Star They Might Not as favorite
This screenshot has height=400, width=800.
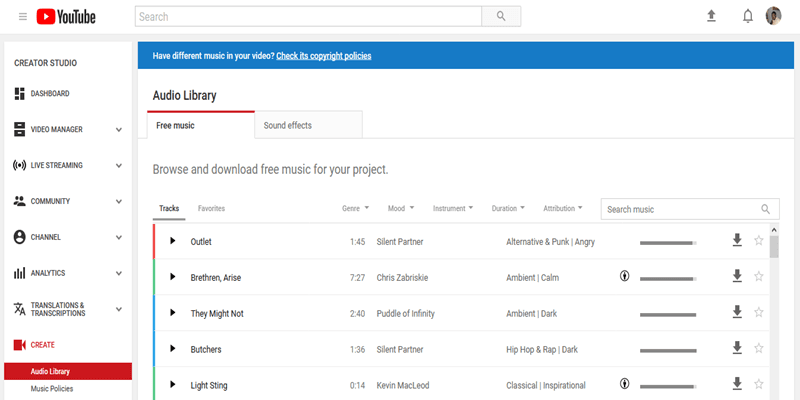coord(759,312)
